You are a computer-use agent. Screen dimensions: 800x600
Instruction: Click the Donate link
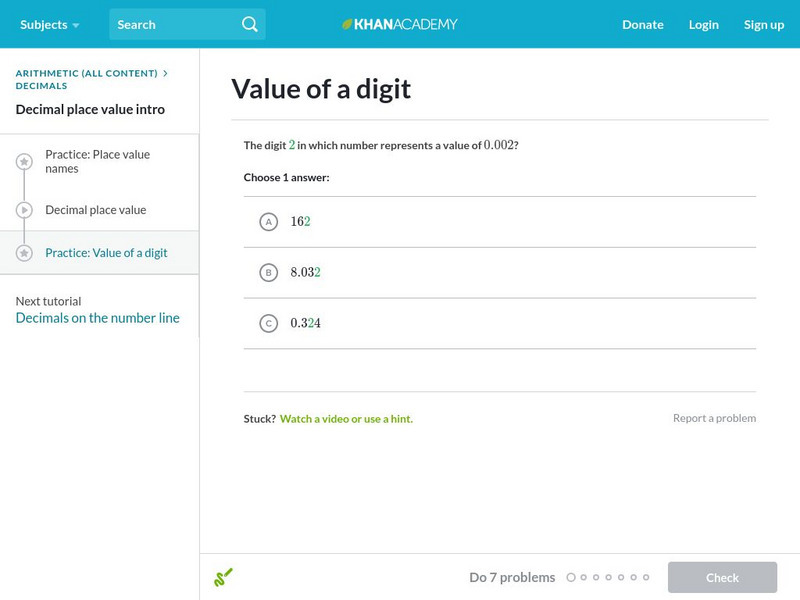tap(642, 24)
